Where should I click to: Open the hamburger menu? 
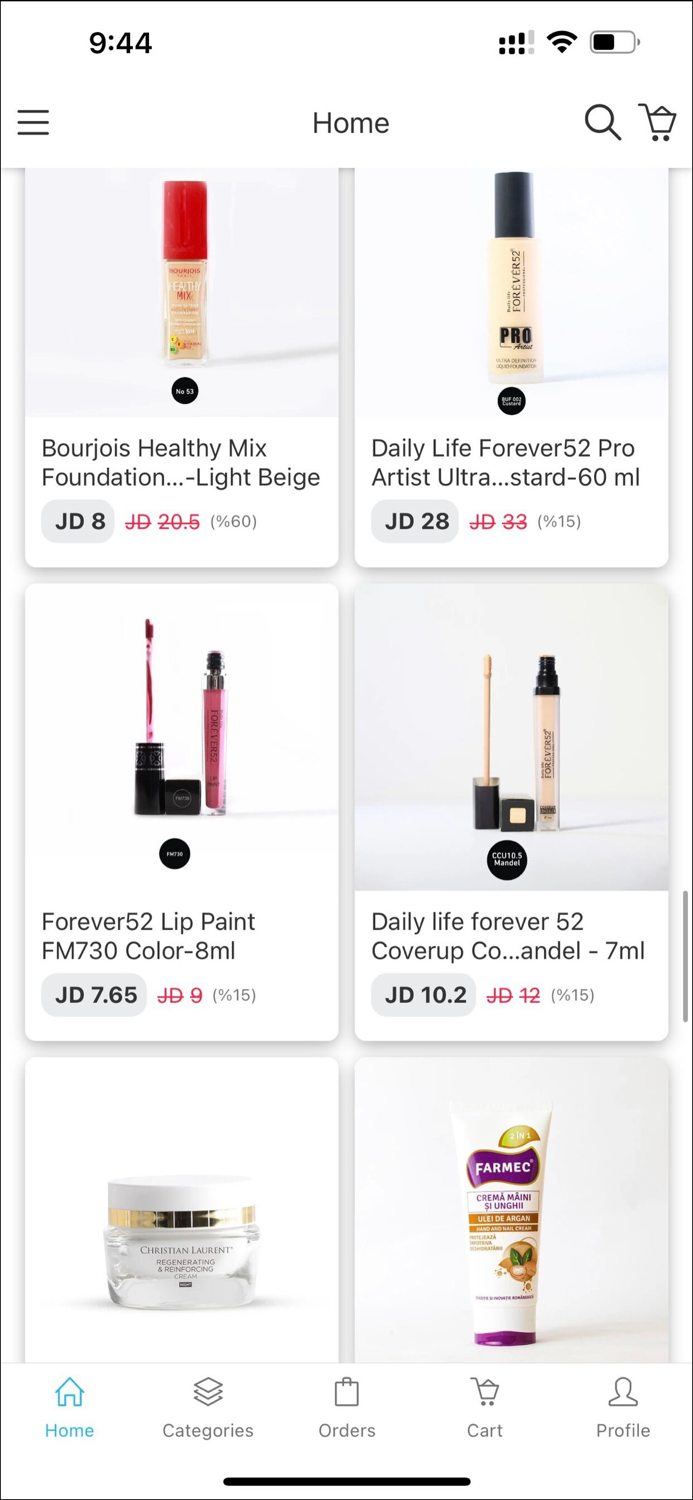(33, 122)
